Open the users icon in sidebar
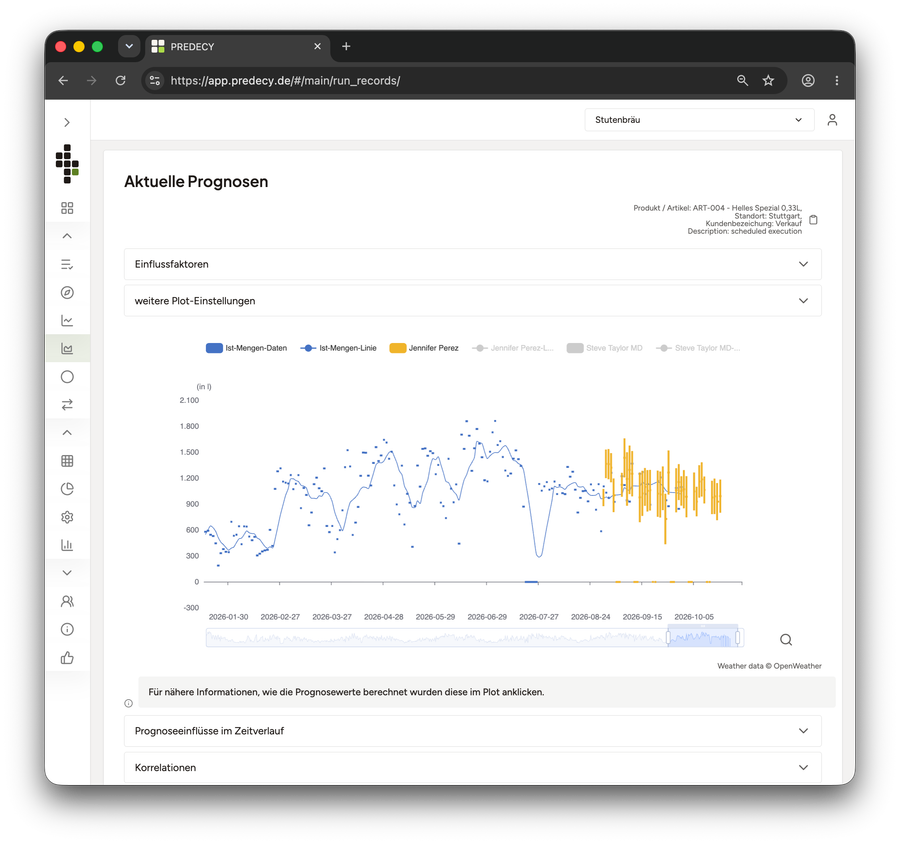The width and height of the screenshot is (900, 844). (x=67, y=601)
